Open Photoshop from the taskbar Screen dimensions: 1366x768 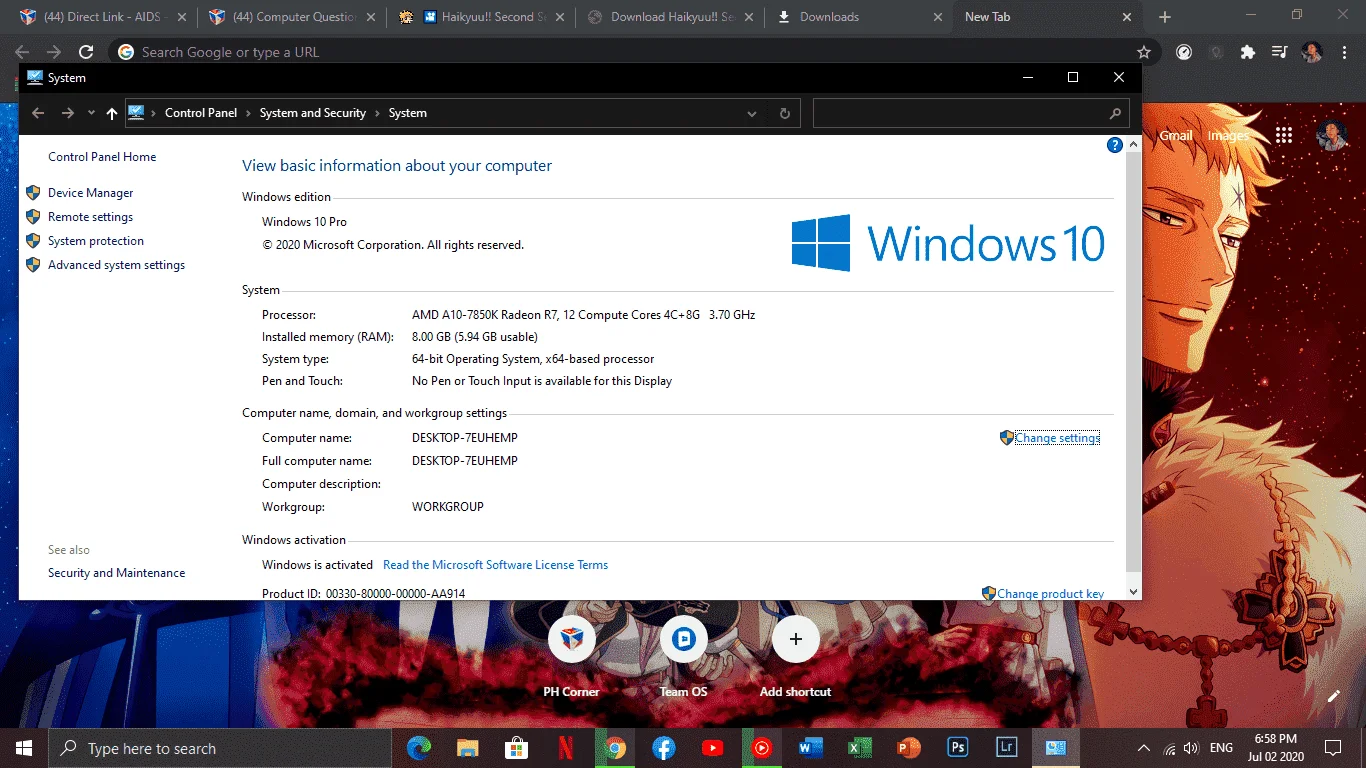957,748
